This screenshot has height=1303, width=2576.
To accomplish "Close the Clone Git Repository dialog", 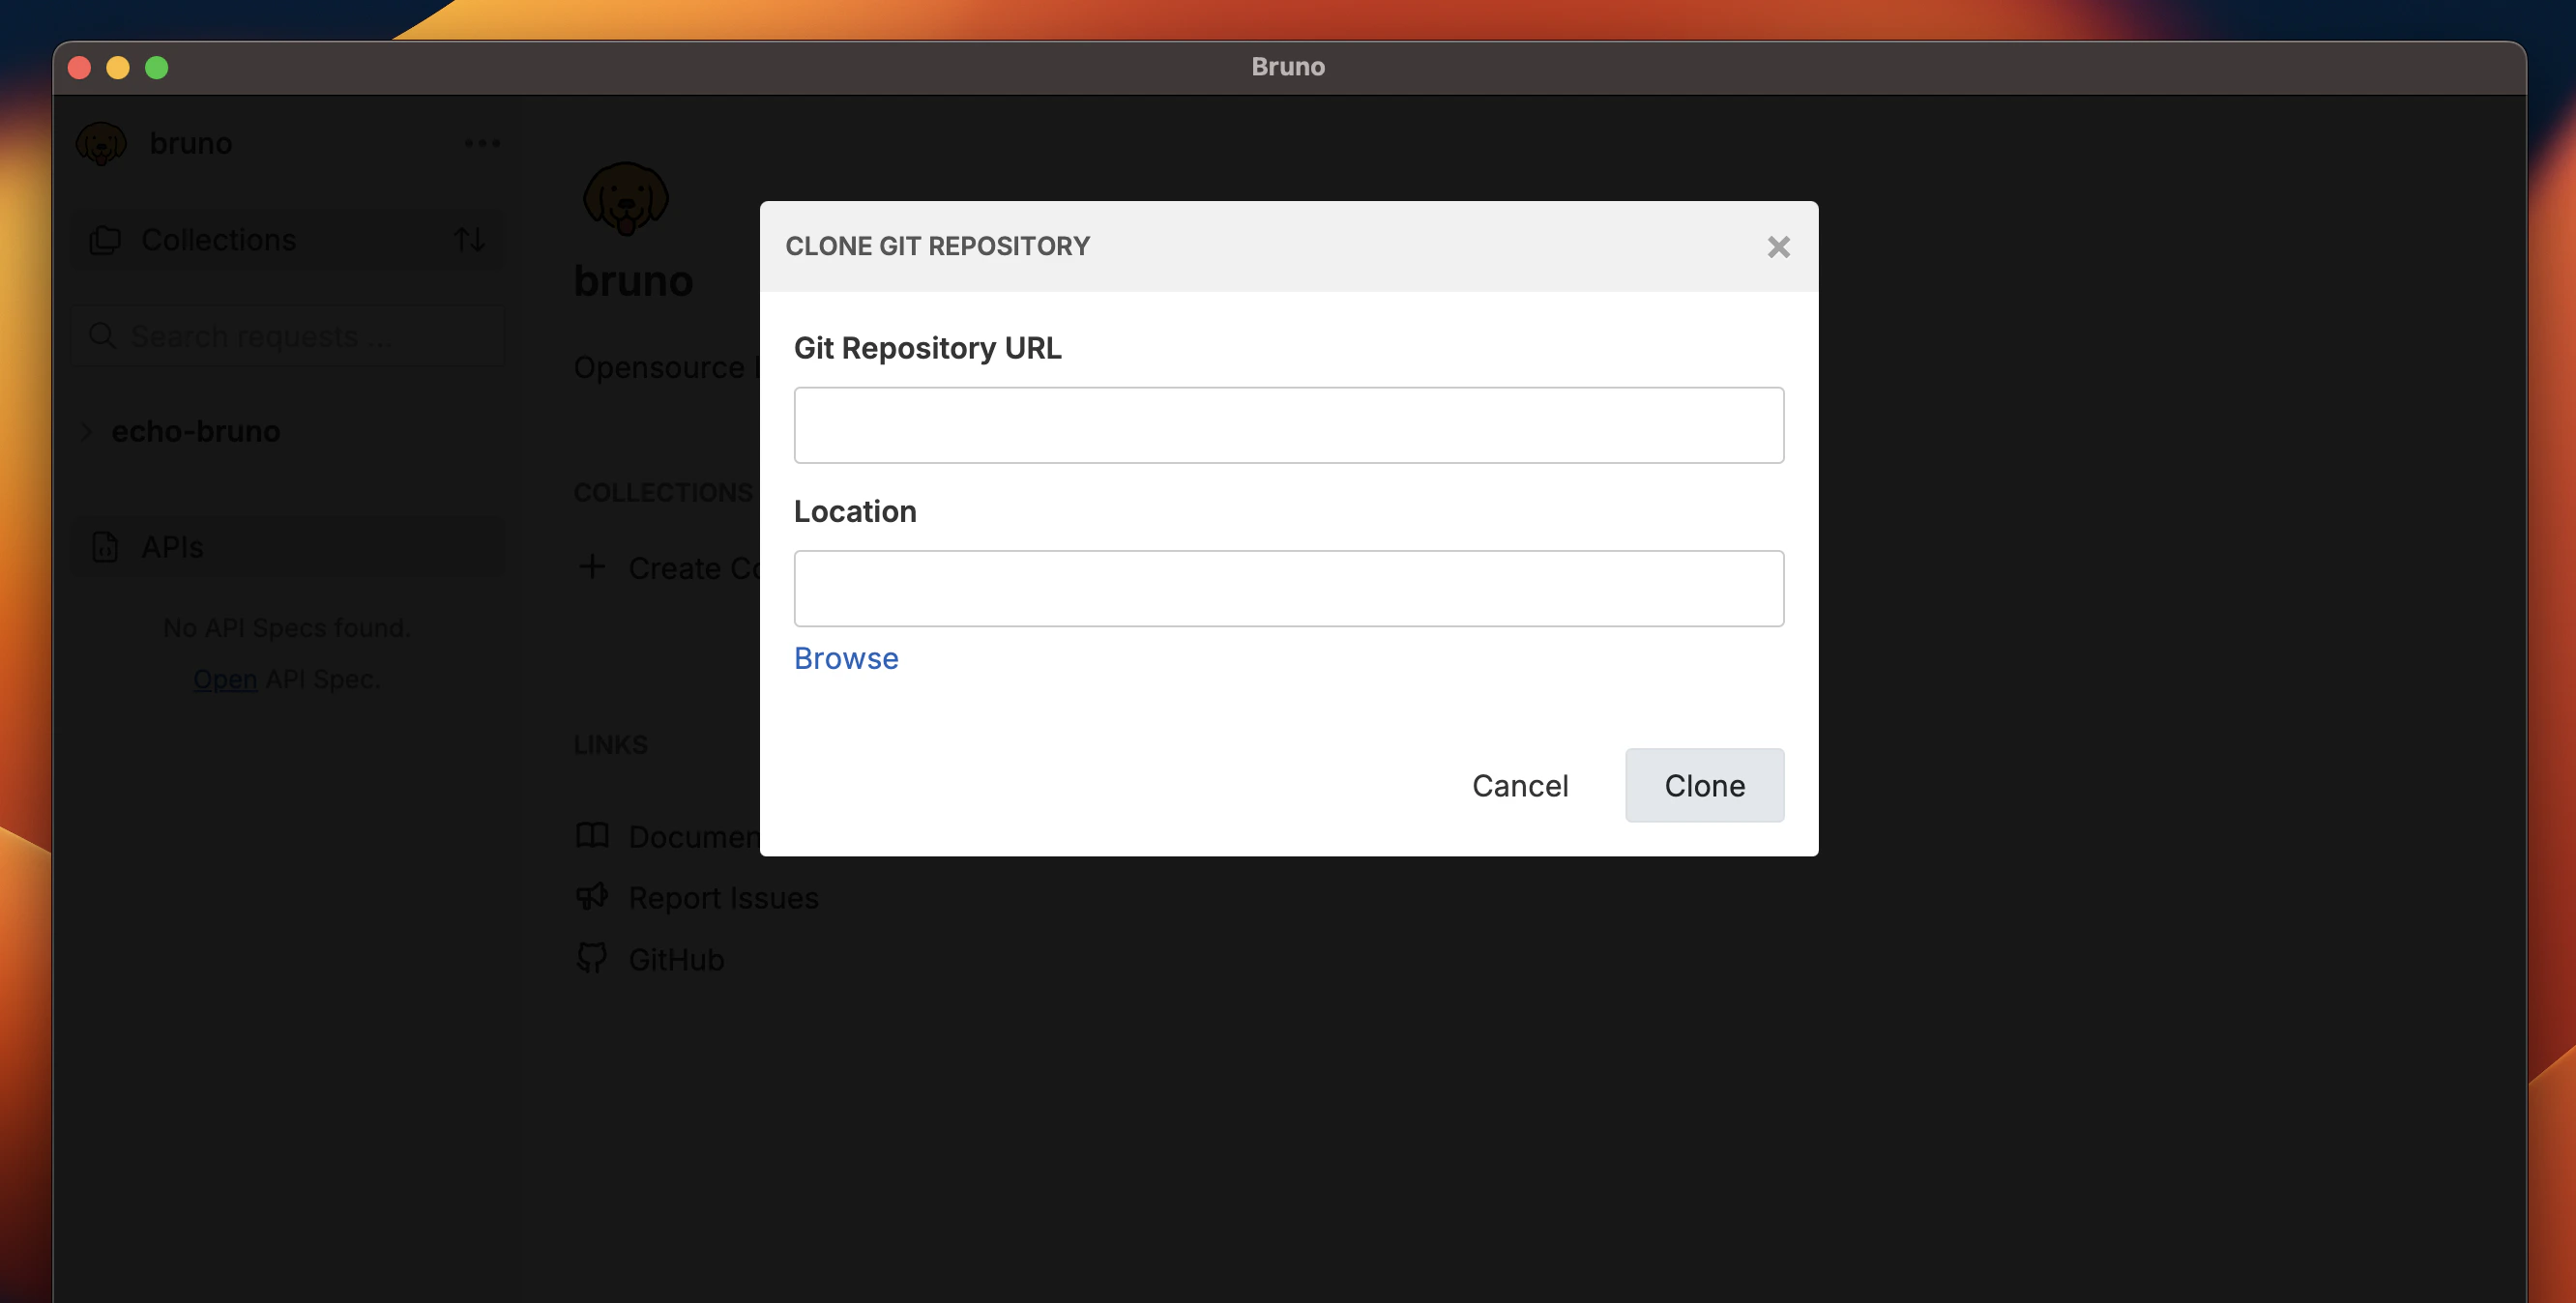I will 1778,246.
